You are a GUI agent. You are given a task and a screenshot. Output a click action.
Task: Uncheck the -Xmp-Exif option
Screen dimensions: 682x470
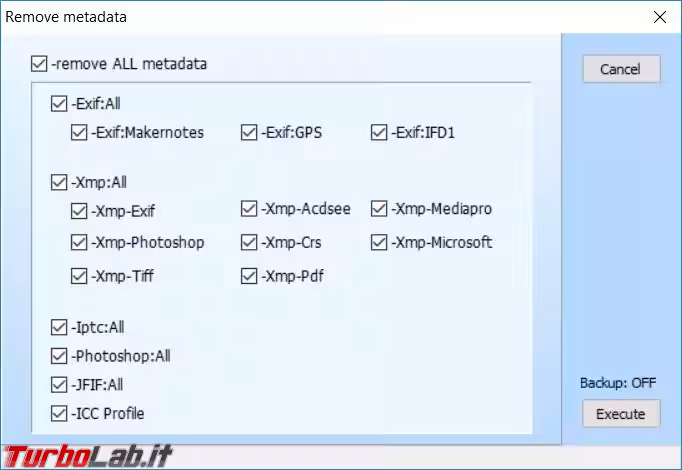click(x=79, y=211)
